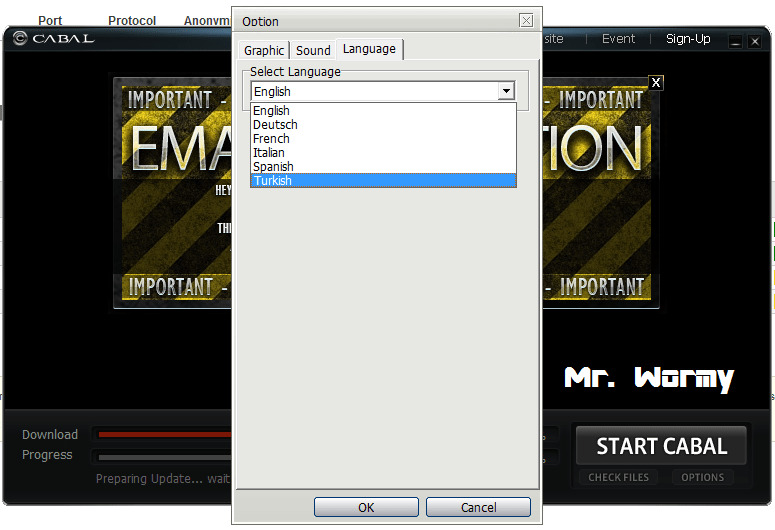775x530 pixels.
Task: Open the Event link in launcher
Action: pos(618,39)
